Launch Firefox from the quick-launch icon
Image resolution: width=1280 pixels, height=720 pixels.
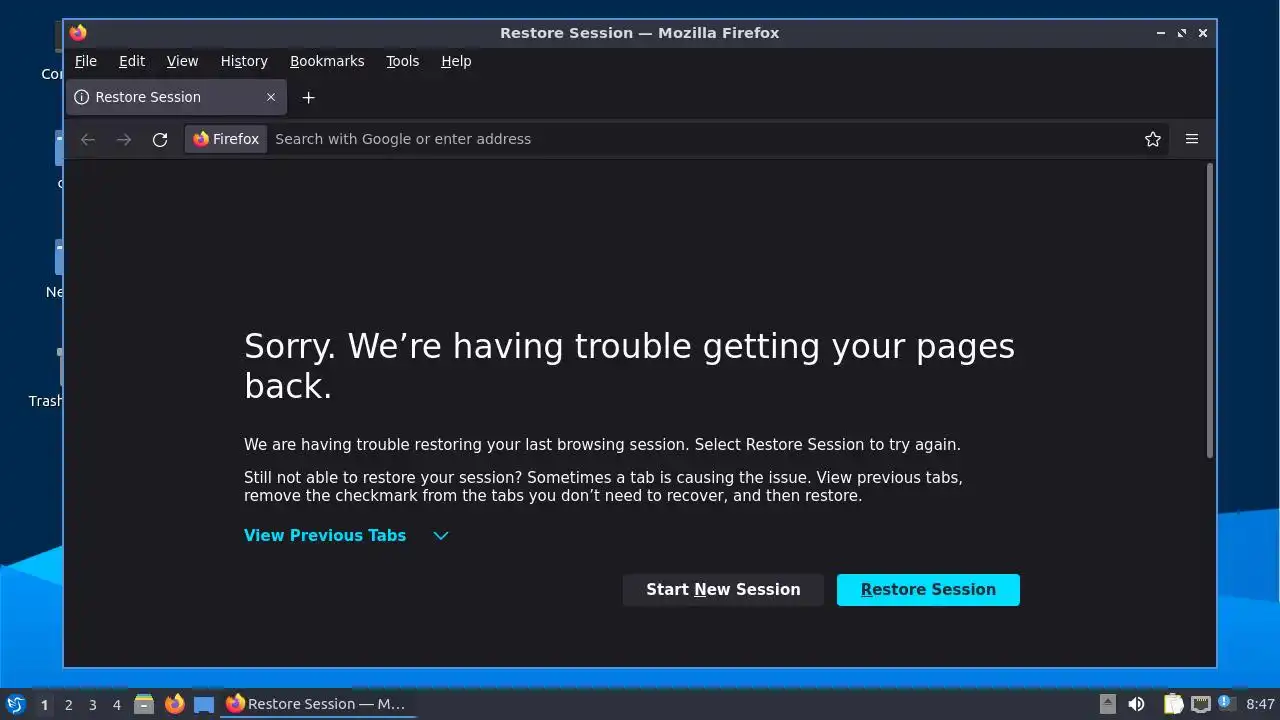[175, 704]
